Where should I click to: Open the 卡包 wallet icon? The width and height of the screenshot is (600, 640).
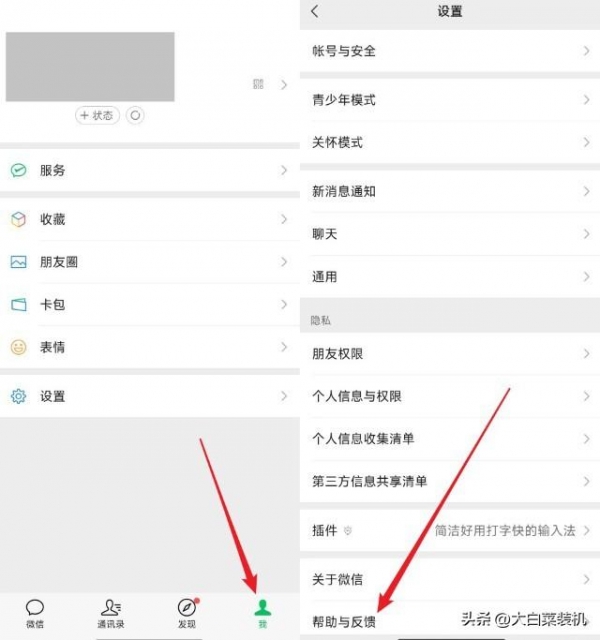coord(18,304)
